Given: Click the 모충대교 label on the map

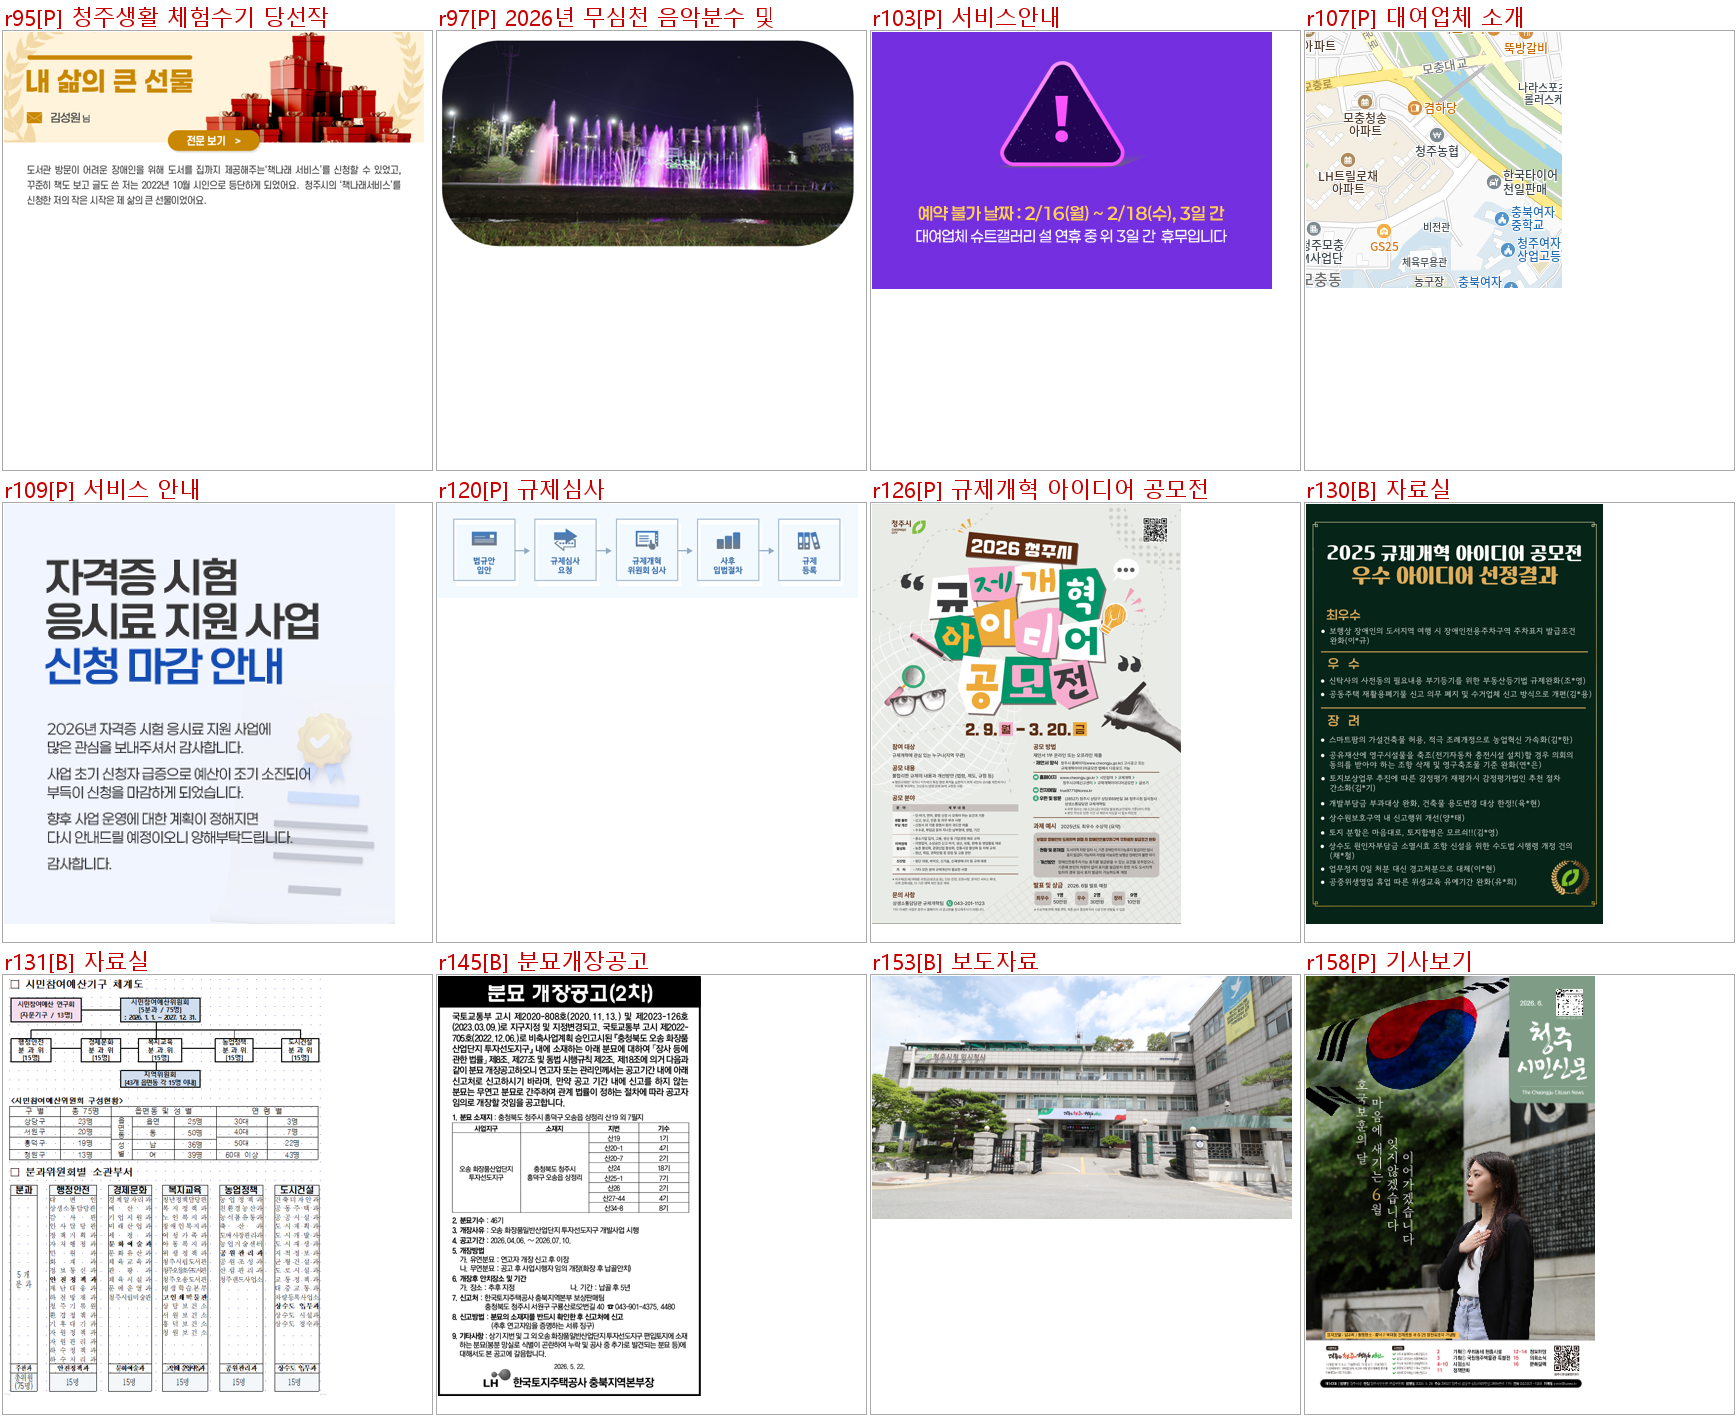Looking at the screenshot, I should [x=1444, y=66].
